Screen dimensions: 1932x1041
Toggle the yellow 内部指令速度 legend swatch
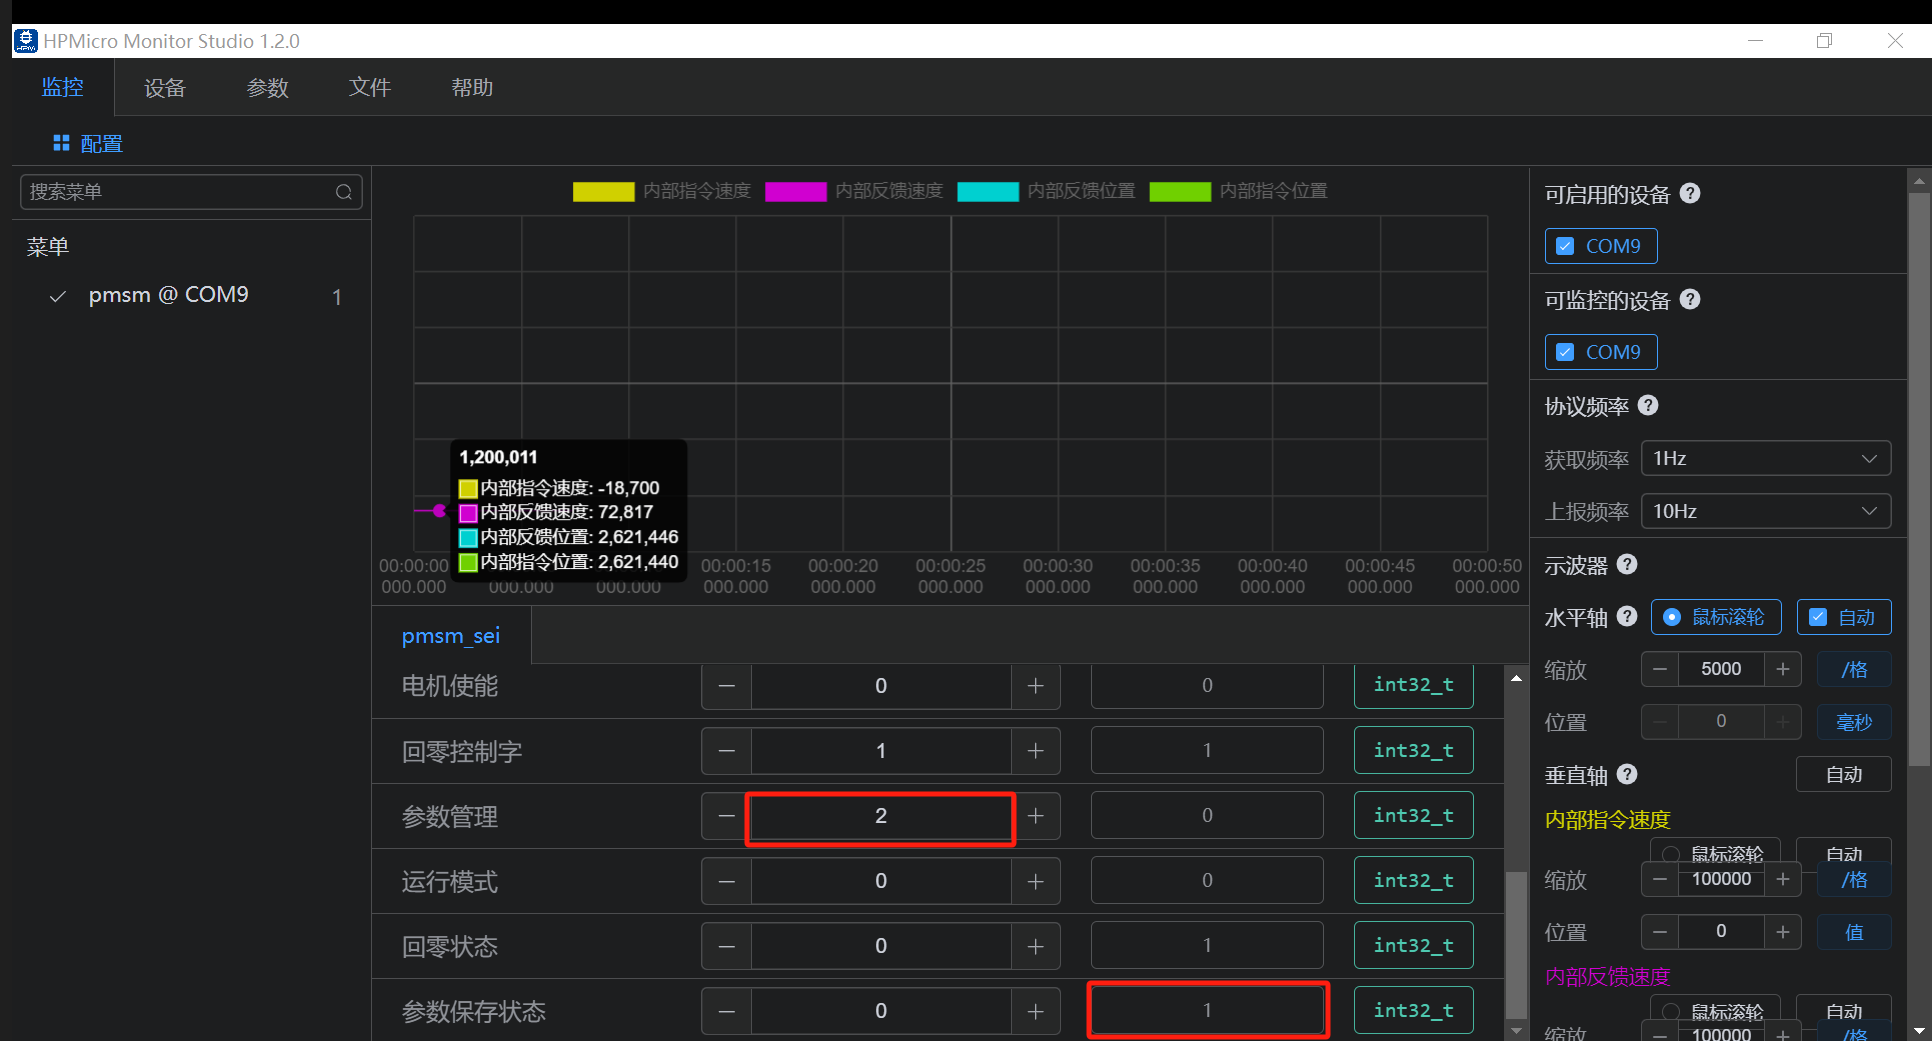point(603,191)
